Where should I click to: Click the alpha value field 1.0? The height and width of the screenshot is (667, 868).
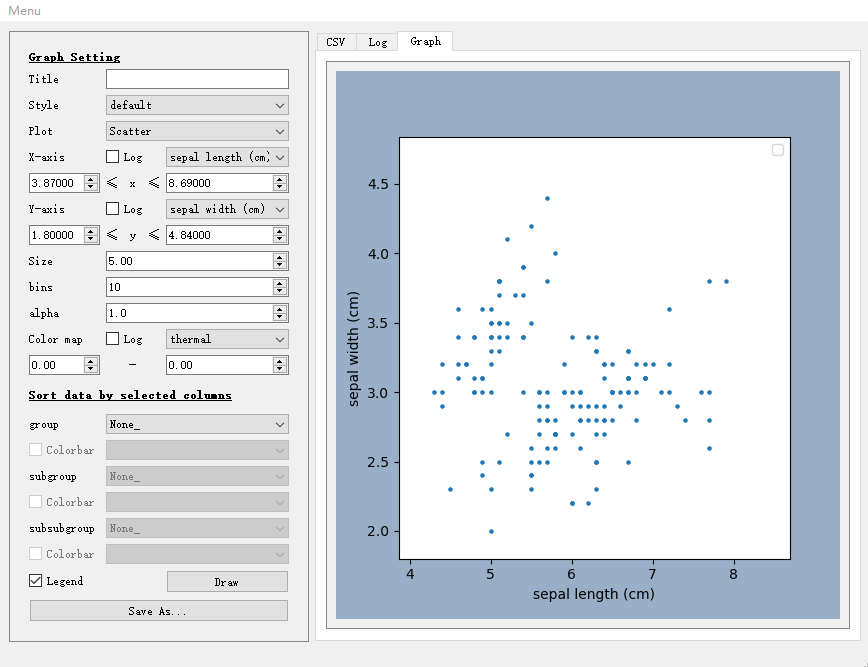pyautogui.click(x=197, y=313)
